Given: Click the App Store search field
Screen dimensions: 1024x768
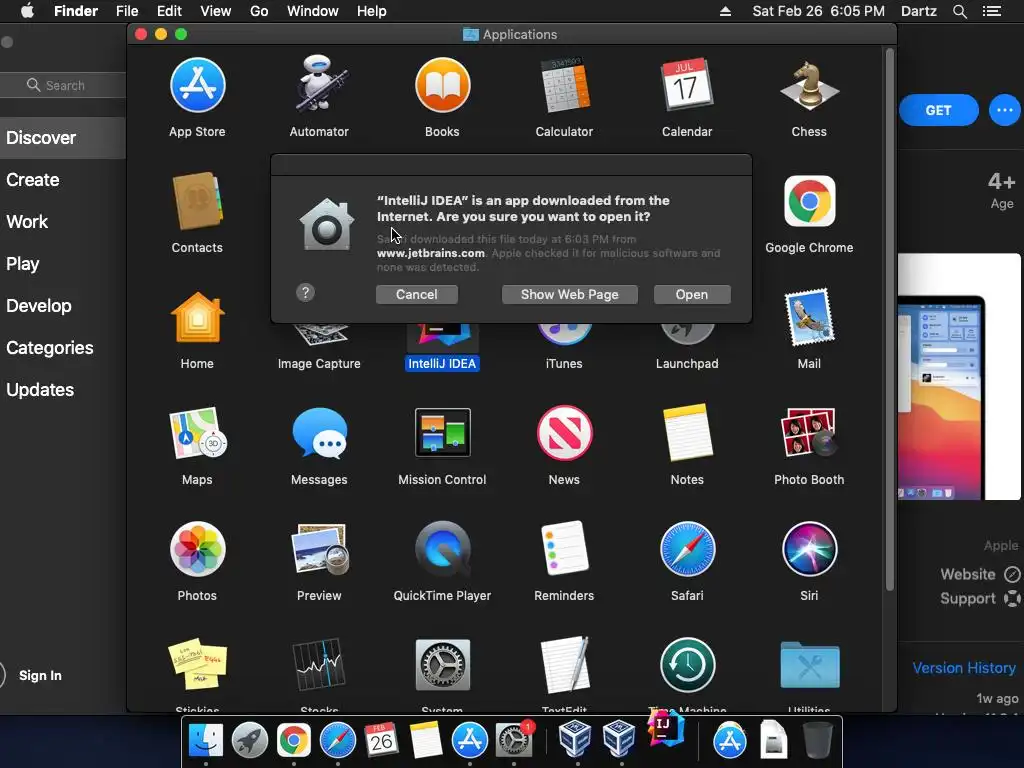Looking at the screenshot, I should click(63, 85).
